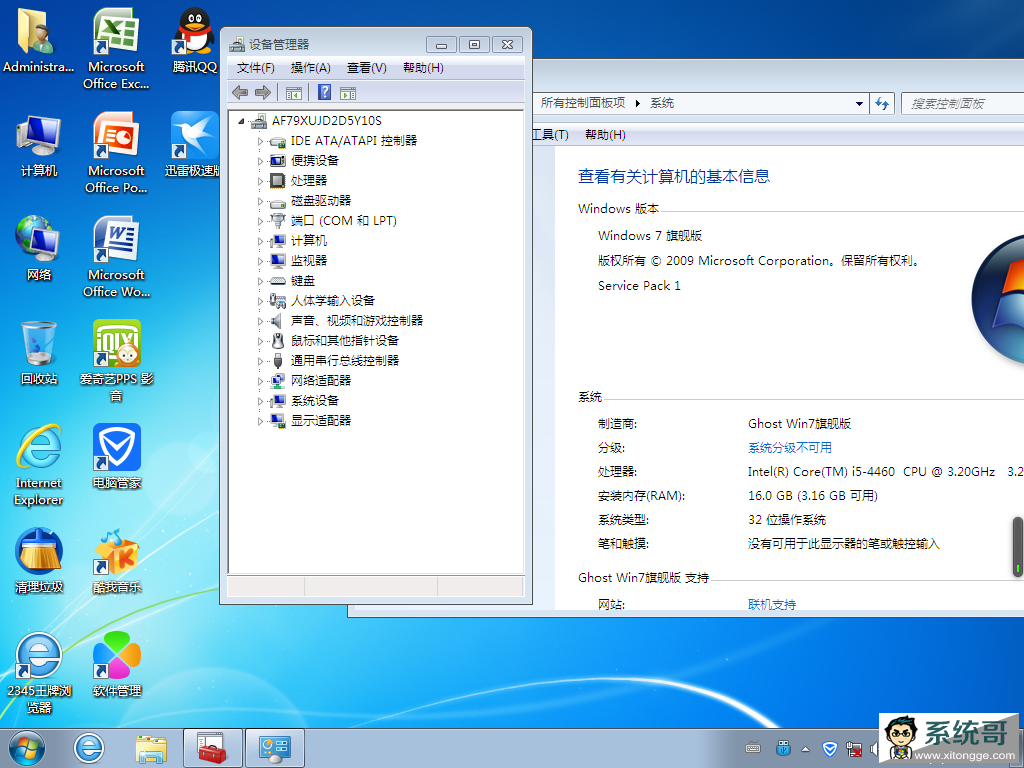Expand the 处理器 node

pyautogui.click(x=260, y=181)
